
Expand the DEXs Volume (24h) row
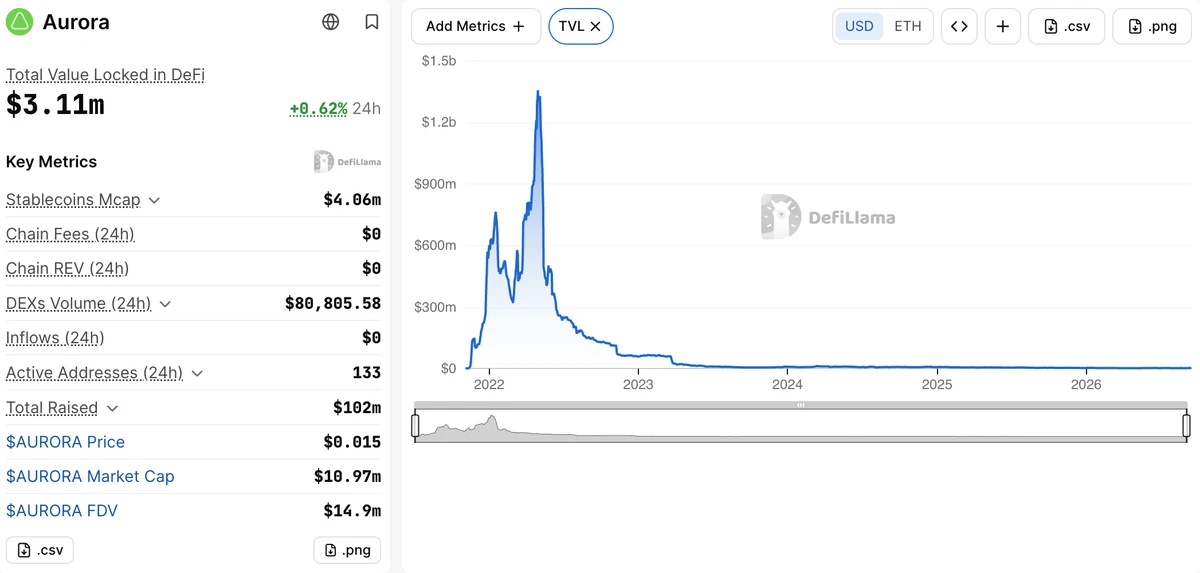point(165,304)
